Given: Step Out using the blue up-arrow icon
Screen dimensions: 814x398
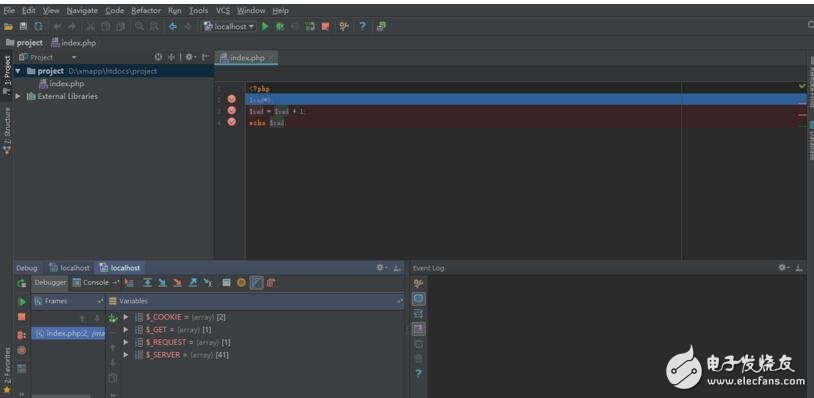Looking at the screenshot, I should click(193, 283).
